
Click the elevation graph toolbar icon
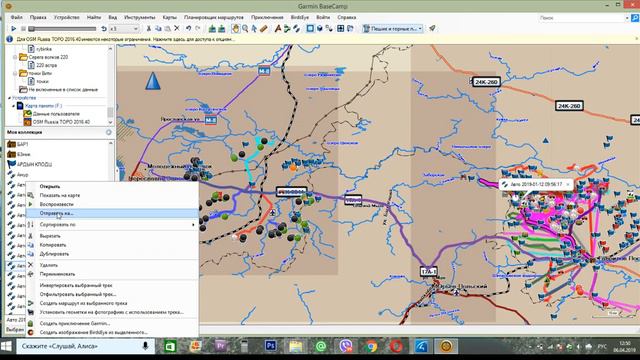(x=329, y=29)
